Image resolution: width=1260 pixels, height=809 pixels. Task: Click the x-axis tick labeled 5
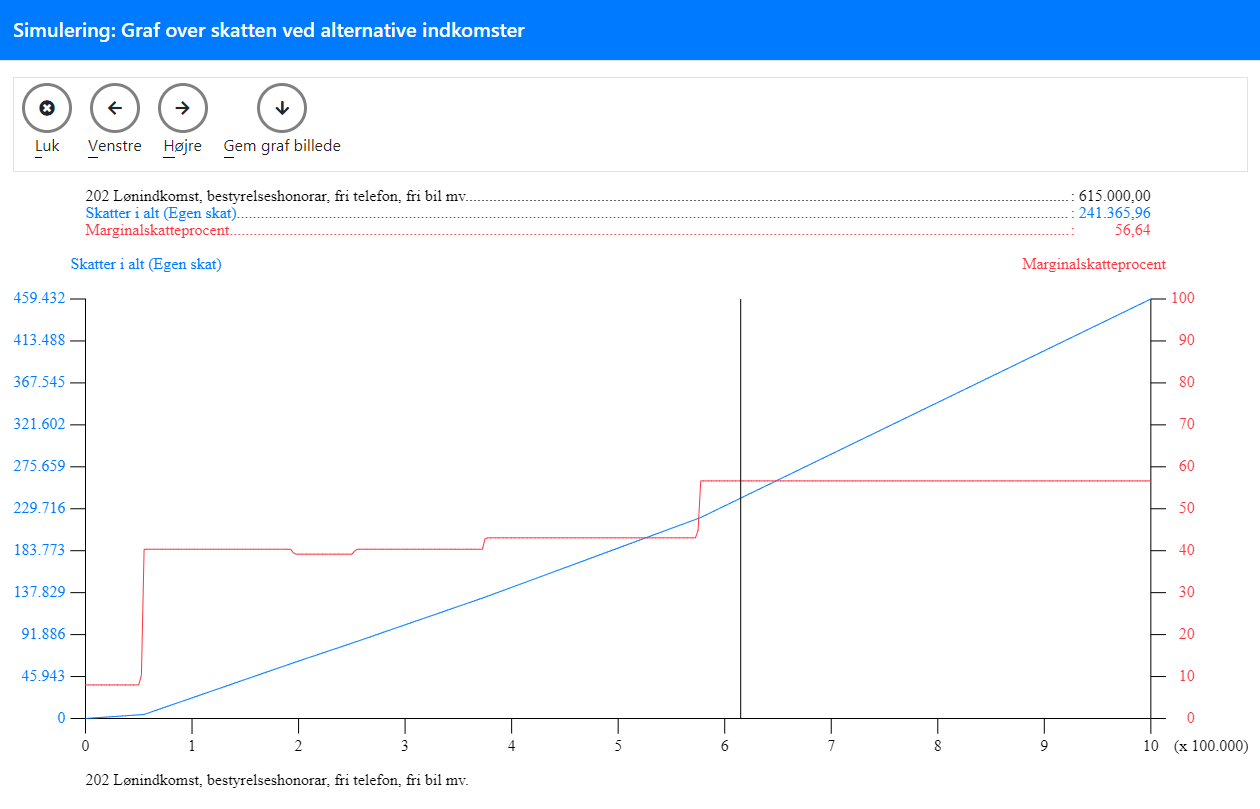(618, 746)
